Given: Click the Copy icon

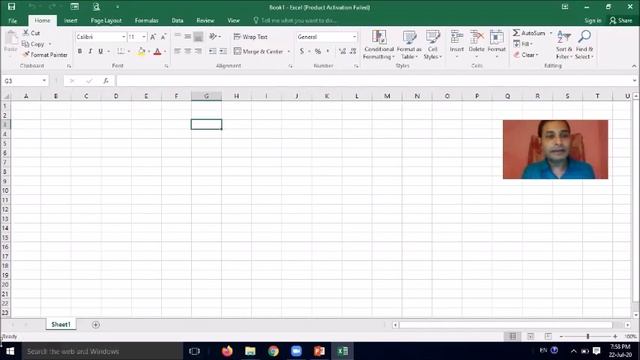Looking at the screenshot, I should (25, 44).
